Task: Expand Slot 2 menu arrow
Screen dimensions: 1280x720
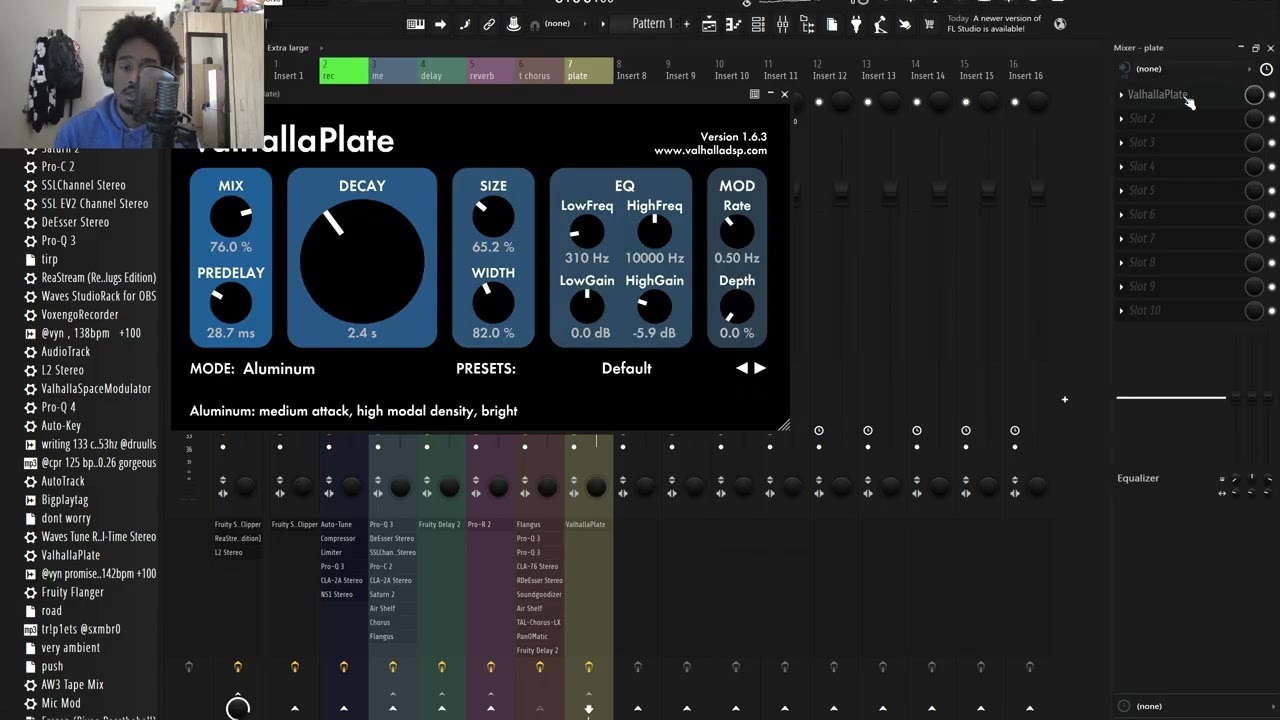Action: 1121,119
